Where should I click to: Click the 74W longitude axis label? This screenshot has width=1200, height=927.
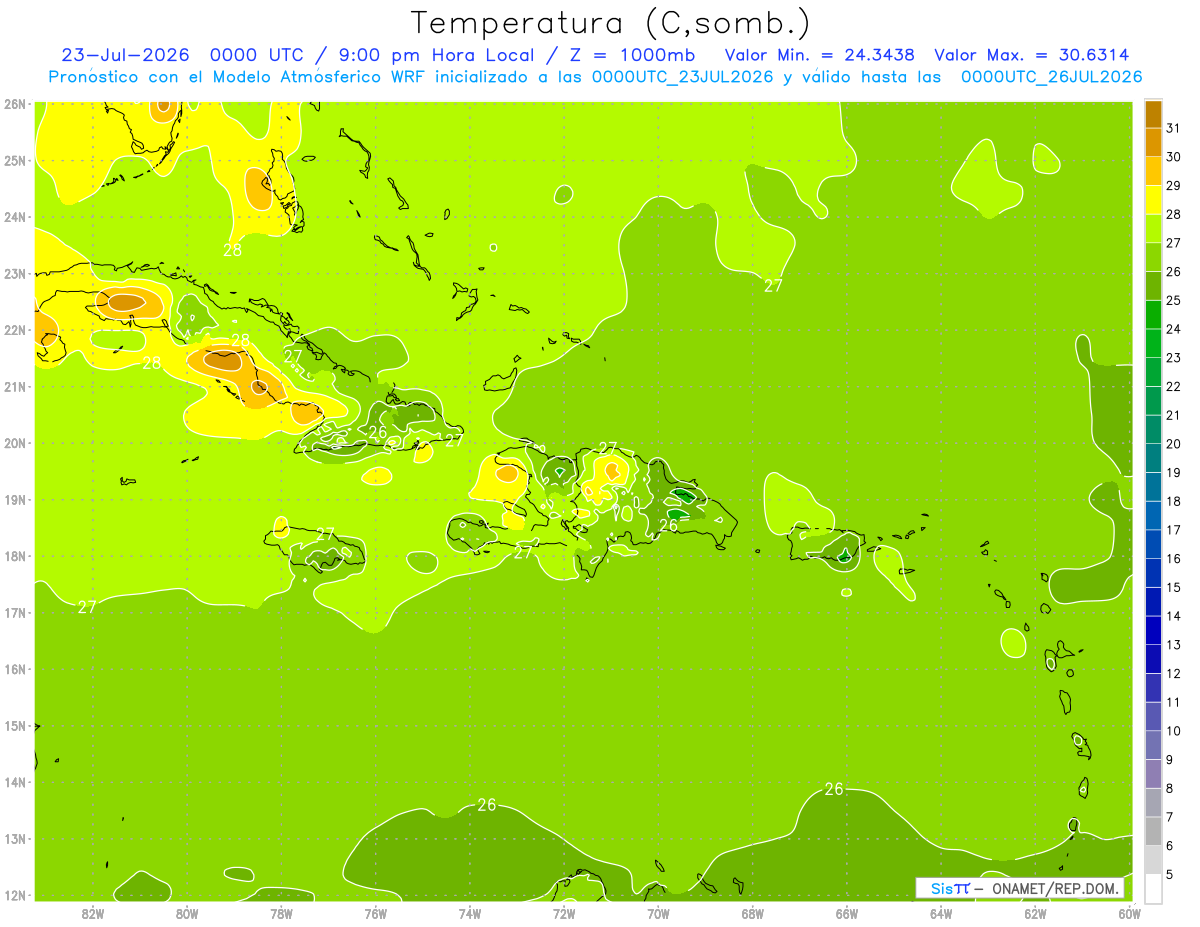pyautogui.click(x=470, y=913)
